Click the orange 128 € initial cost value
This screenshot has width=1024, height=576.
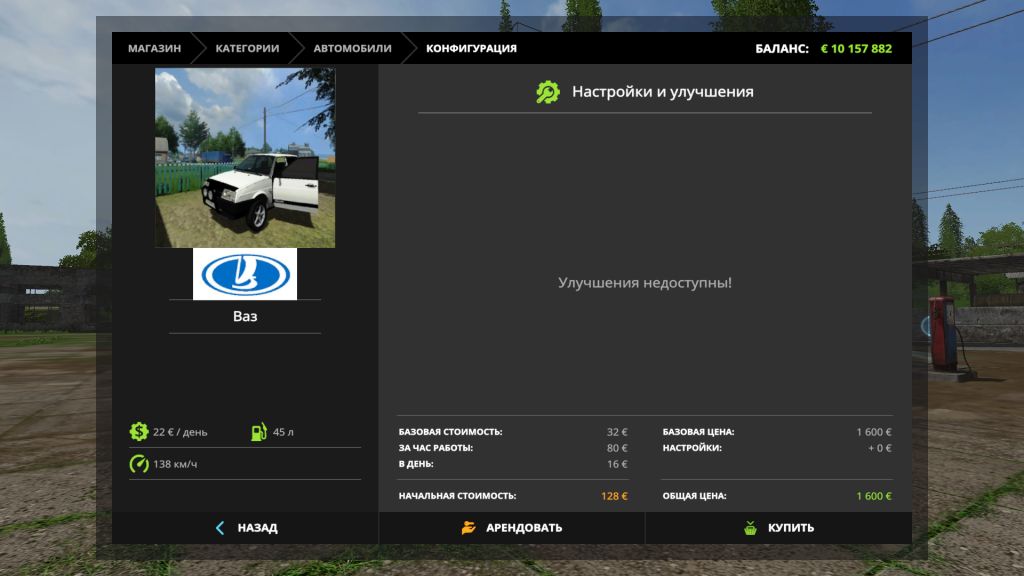click(614, 496)
